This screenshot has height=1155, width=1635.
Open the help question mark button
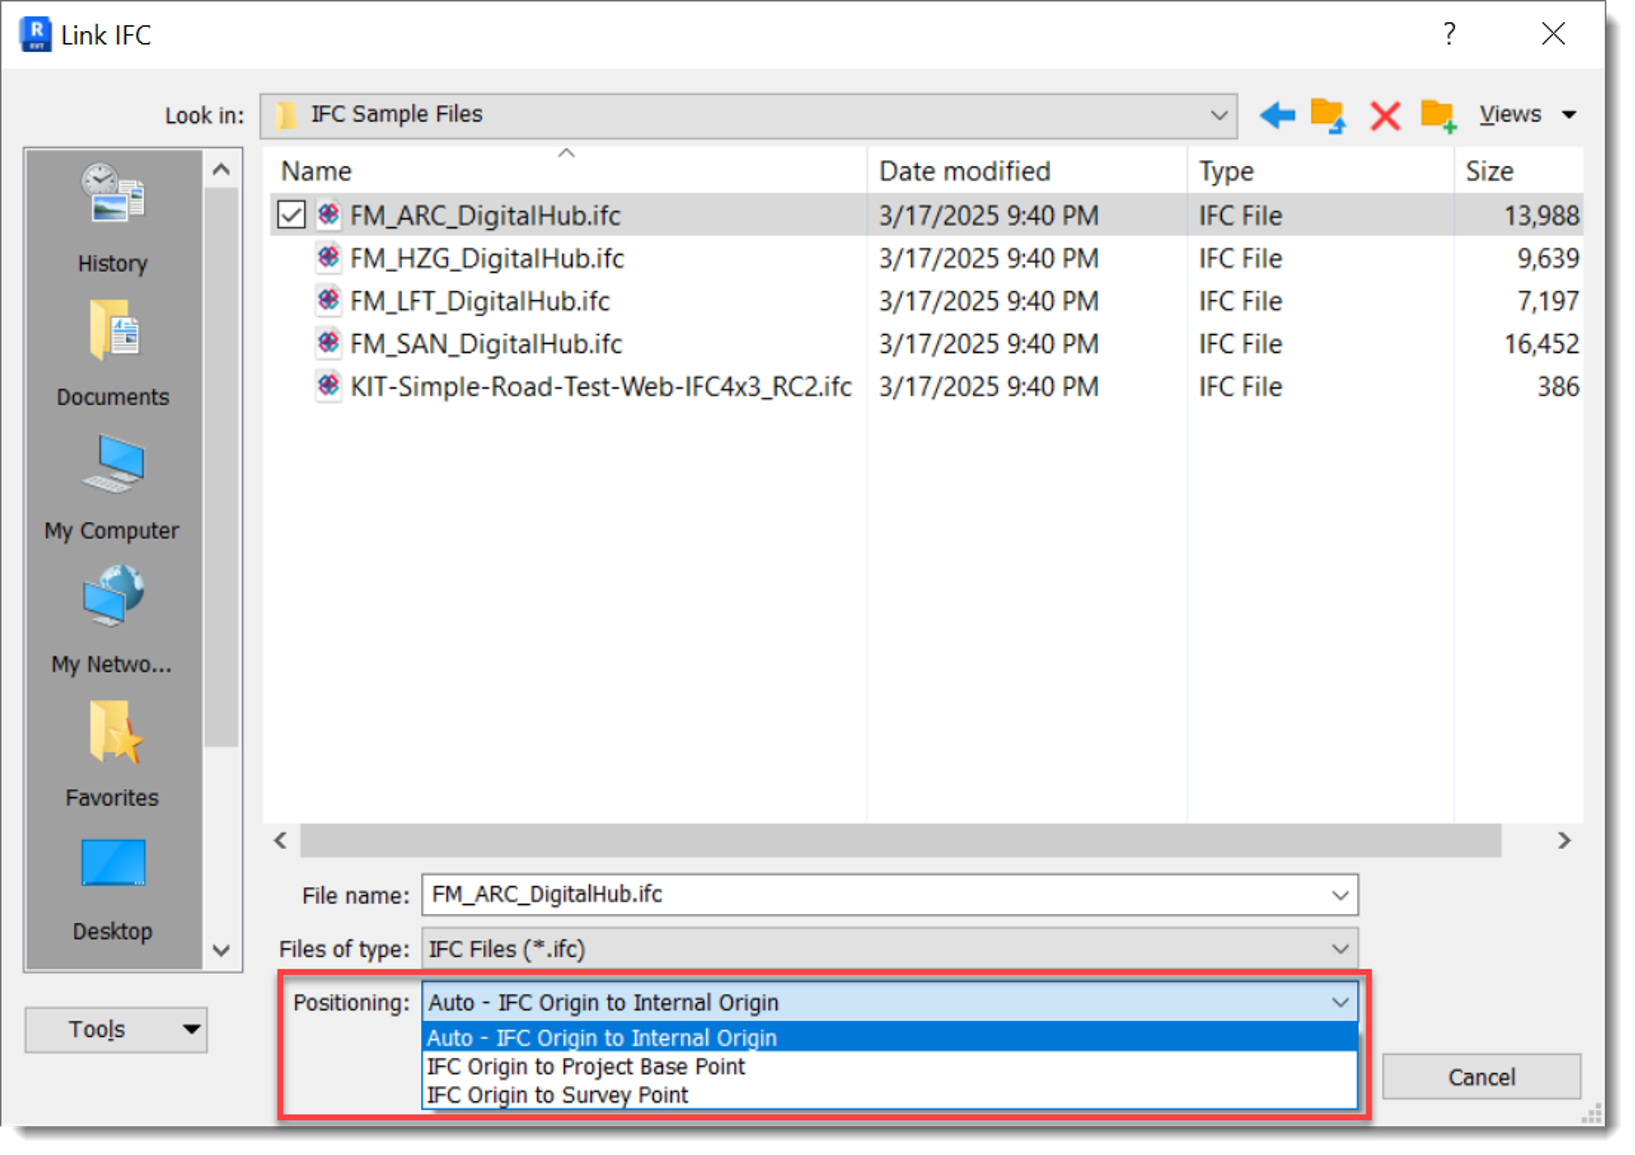(x=1449, y=34)
